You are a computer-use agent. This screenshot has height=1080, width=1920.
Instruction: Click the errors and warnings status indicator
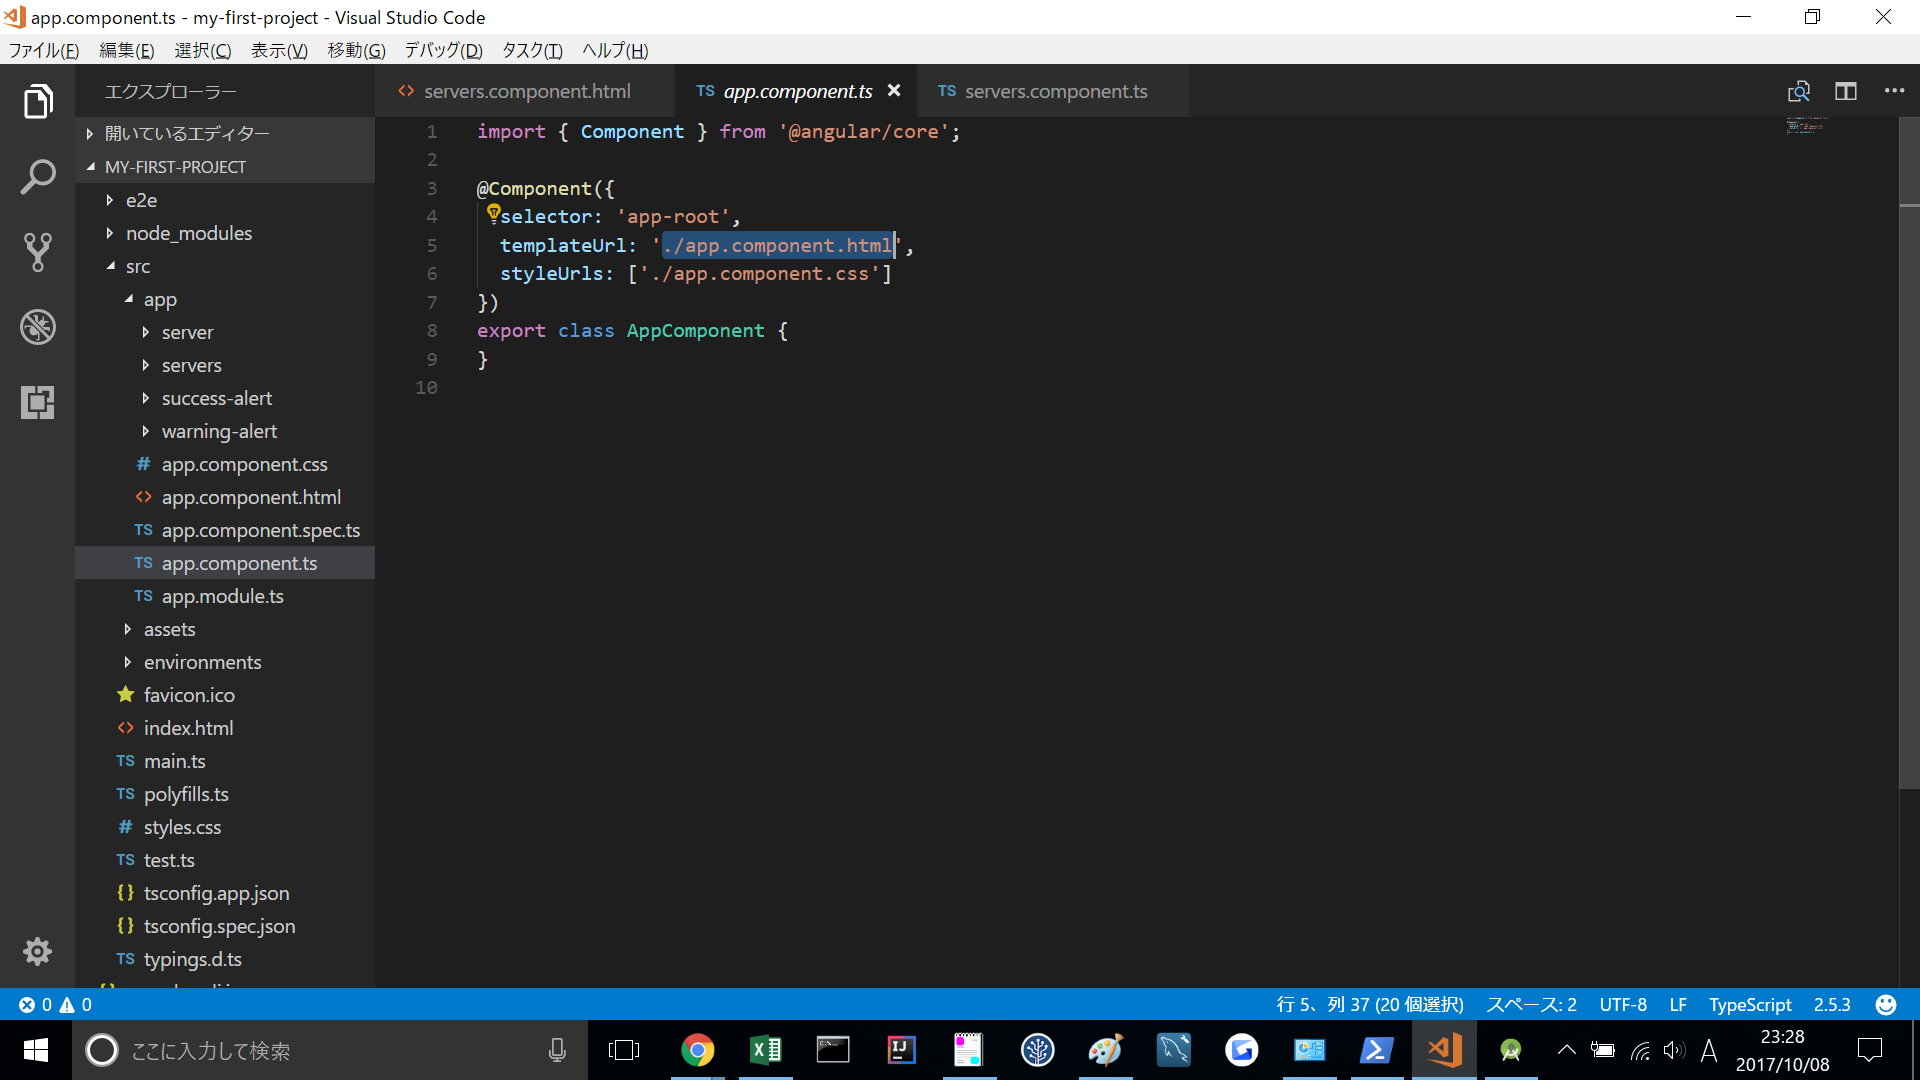(x=56, y=1004)
